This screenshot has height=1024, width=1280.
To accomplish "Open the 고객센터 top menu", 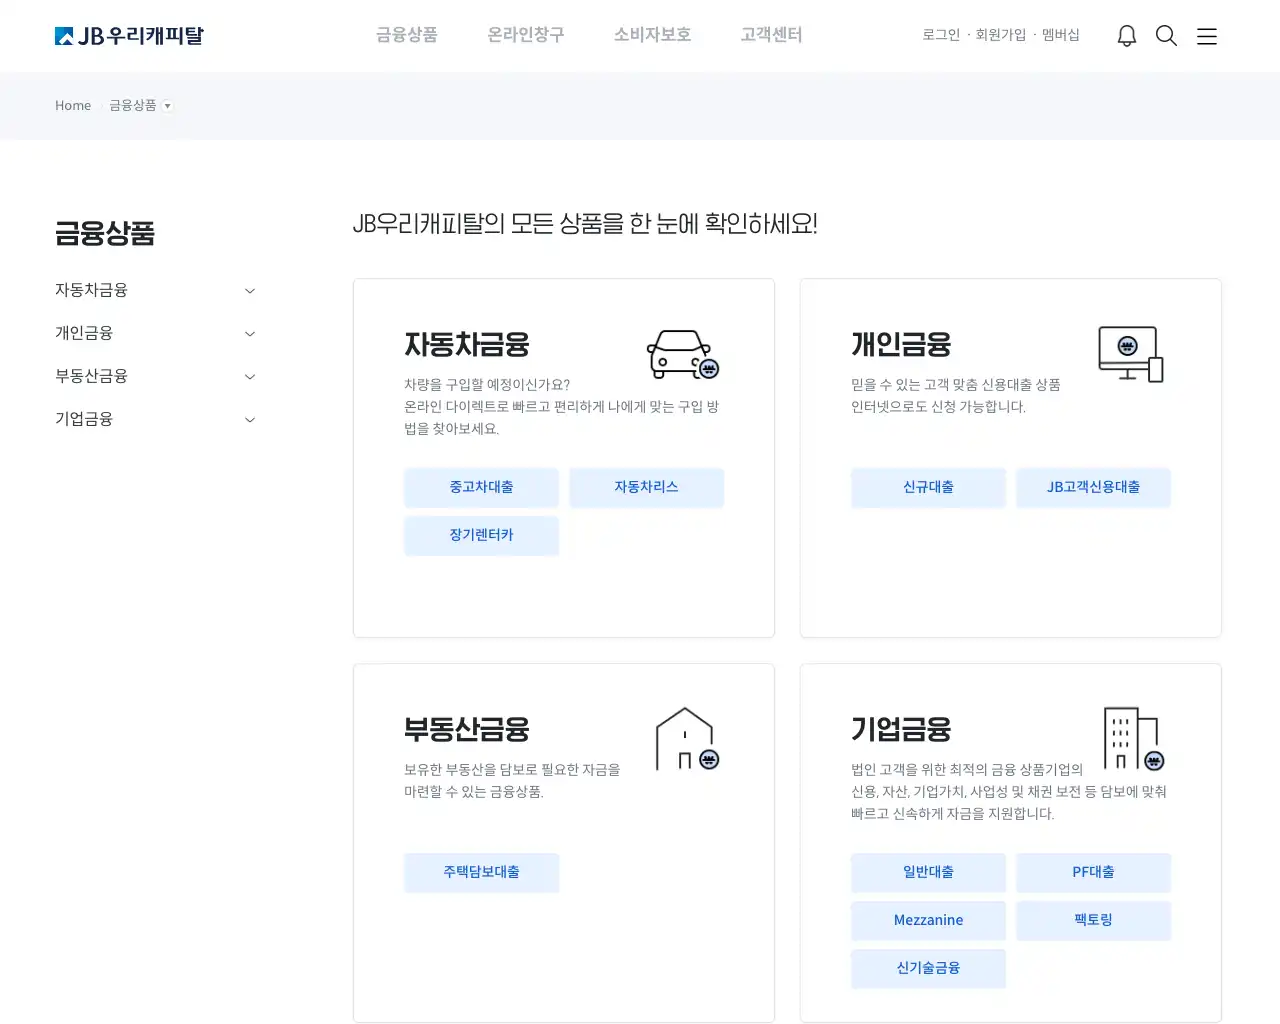I will pos(772,35).
